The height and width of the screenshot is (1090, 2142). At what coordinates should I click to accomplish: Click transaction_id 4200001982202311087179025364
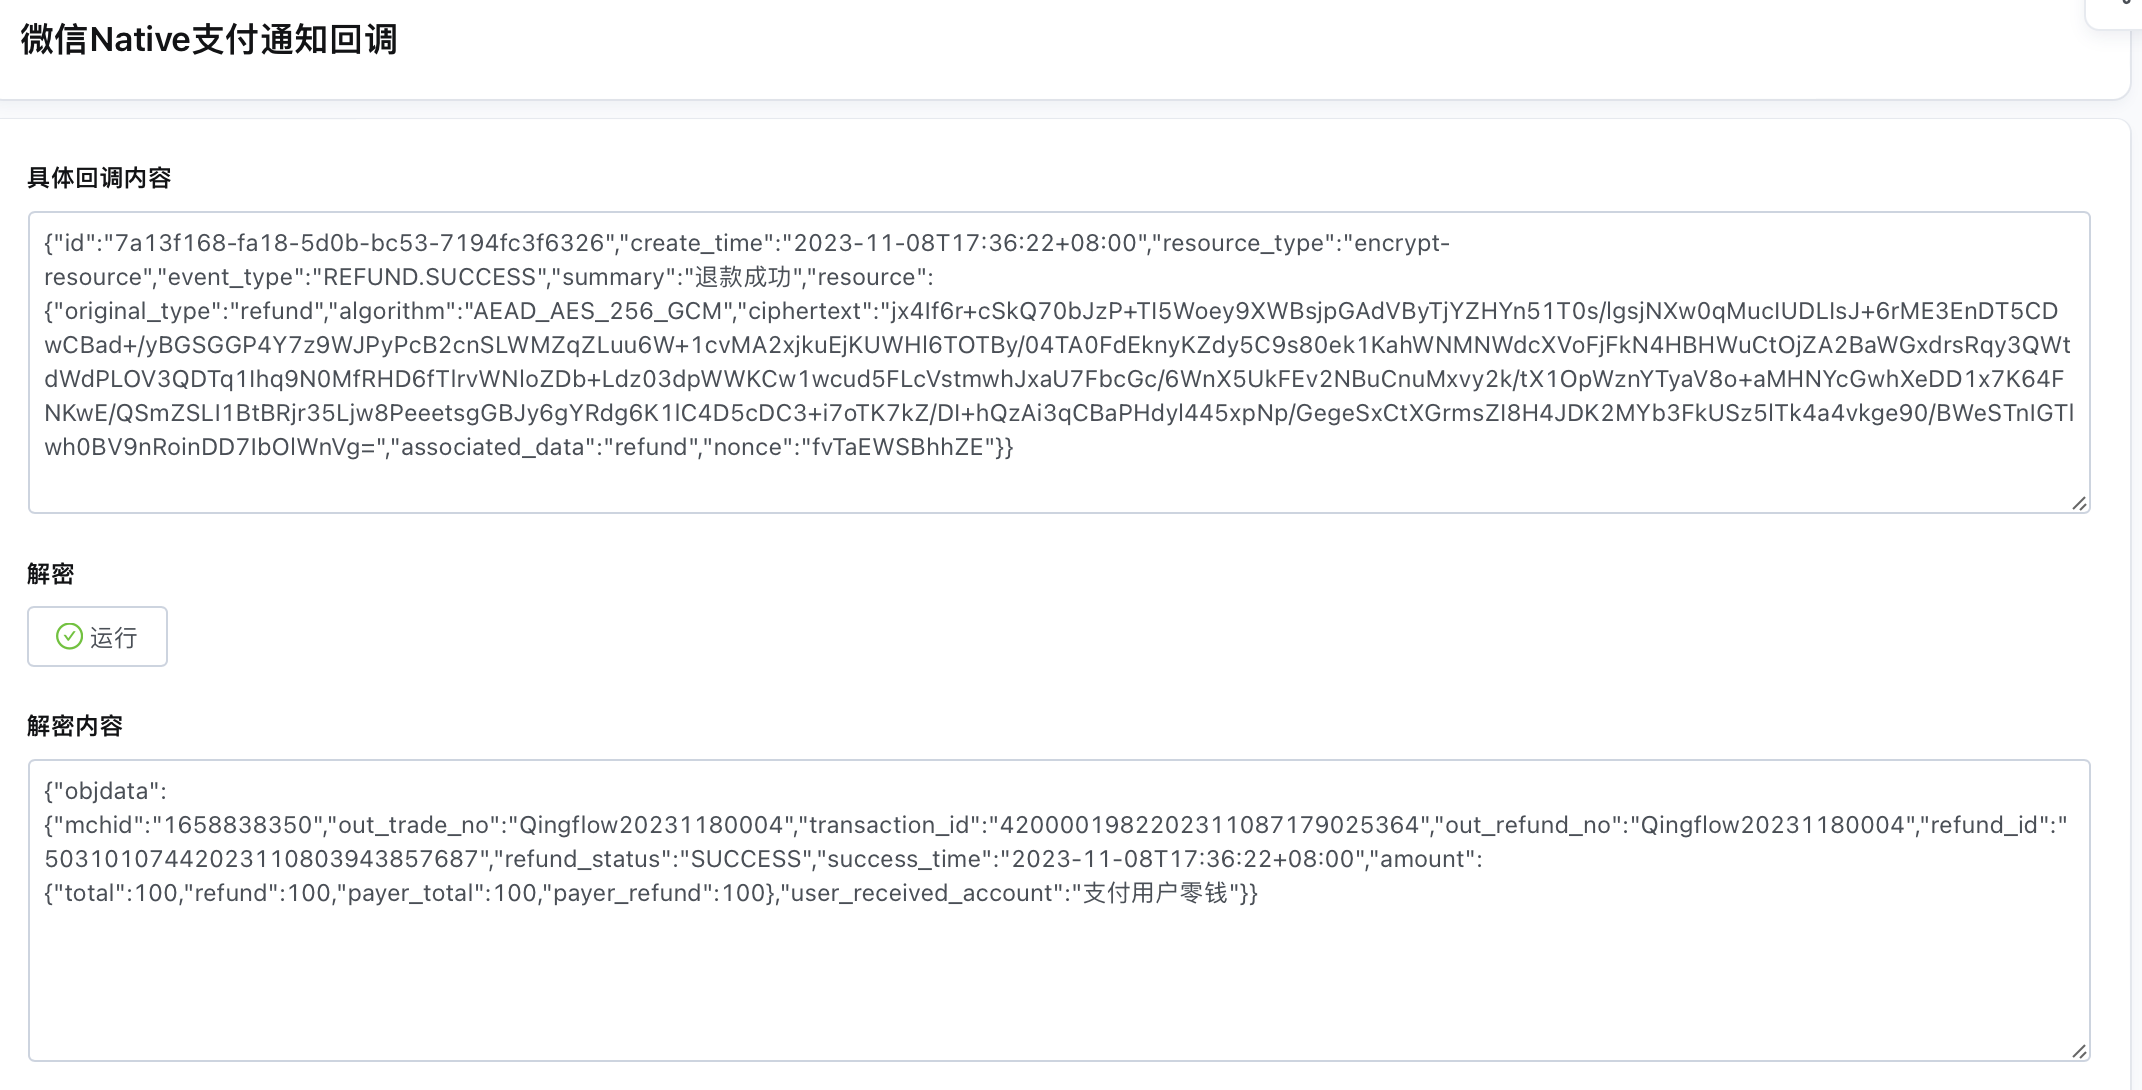click(x=1210, y=825)
